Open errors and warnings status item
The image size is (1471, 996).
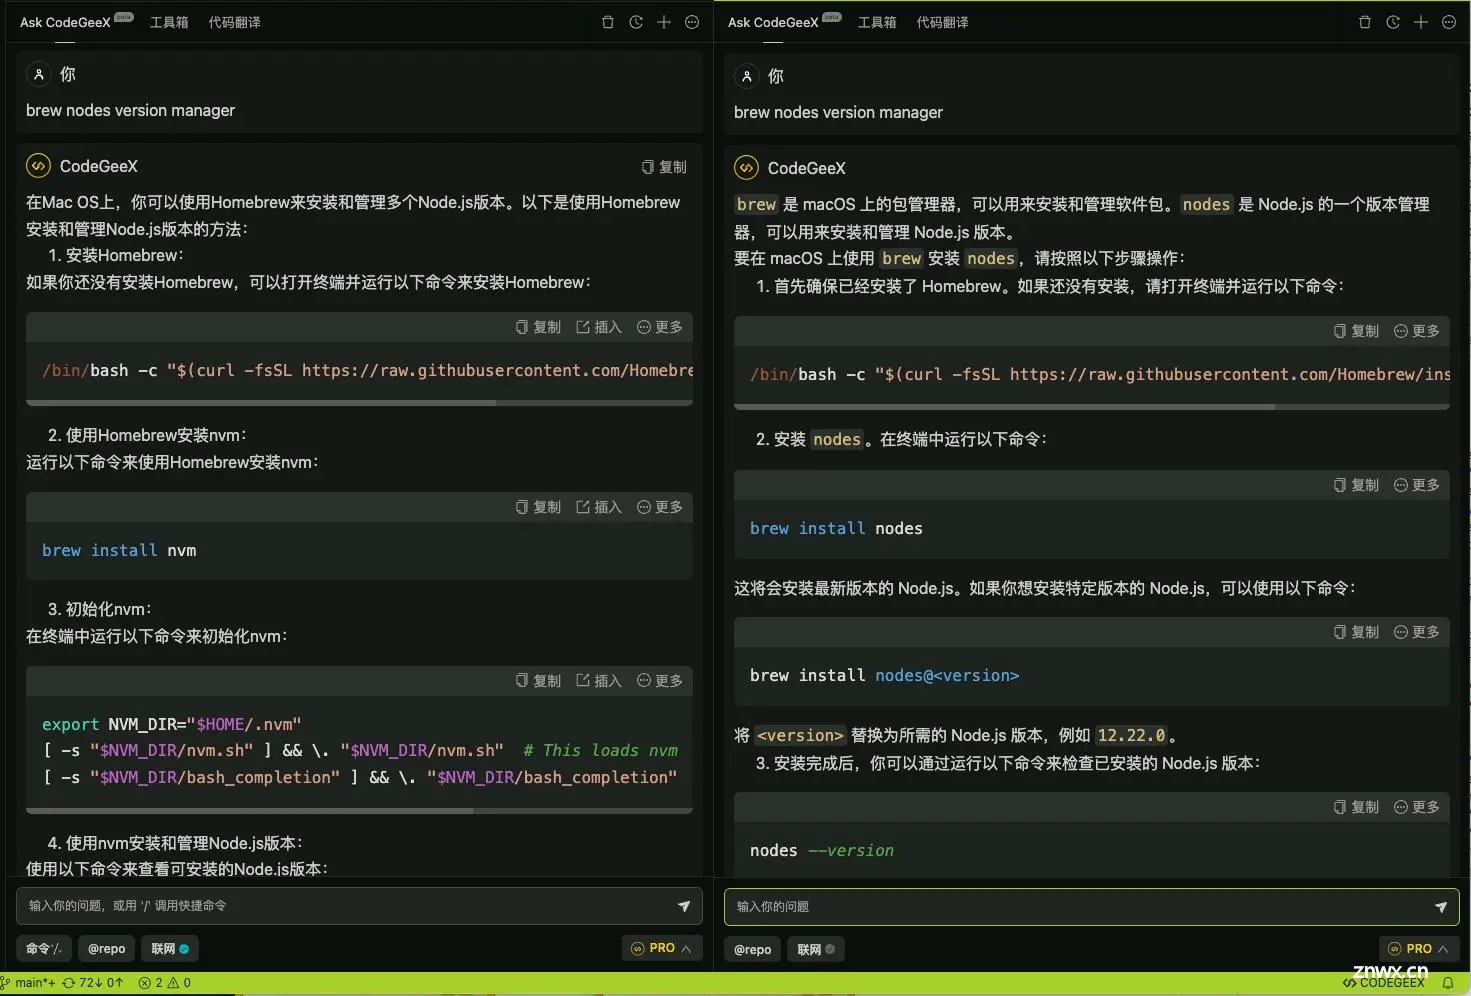pyautogui.click(x=165, y=983)
